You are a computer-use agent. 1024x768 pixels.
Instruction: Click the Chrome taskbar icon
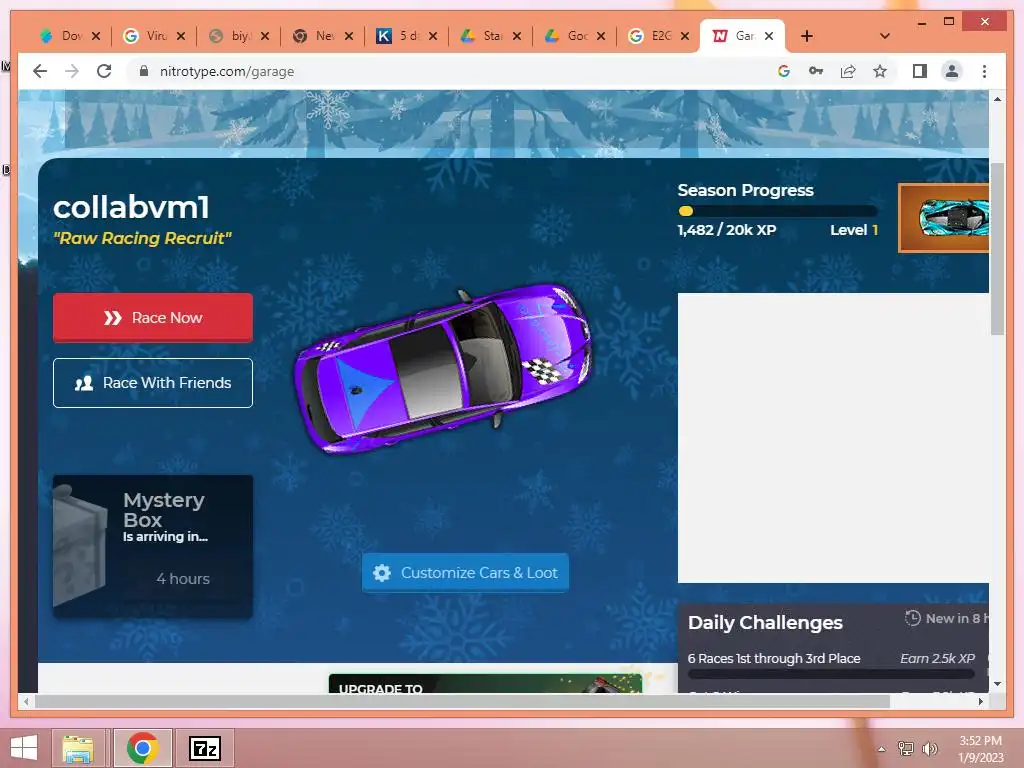pos(142,748)
